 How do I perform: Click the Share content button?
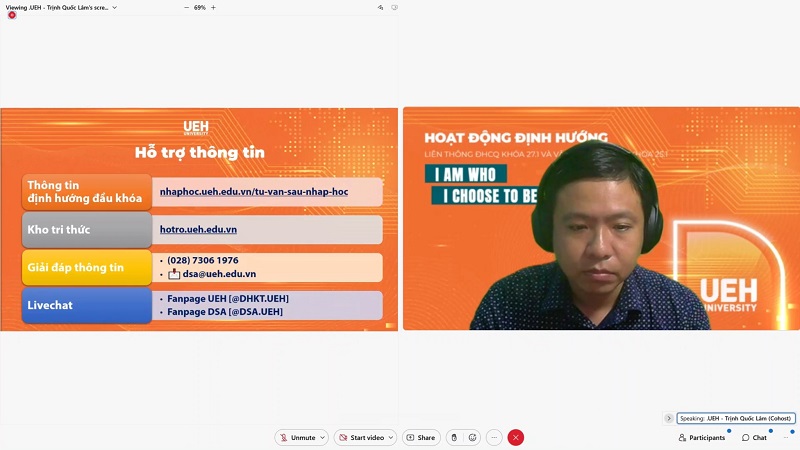point(421,437)
